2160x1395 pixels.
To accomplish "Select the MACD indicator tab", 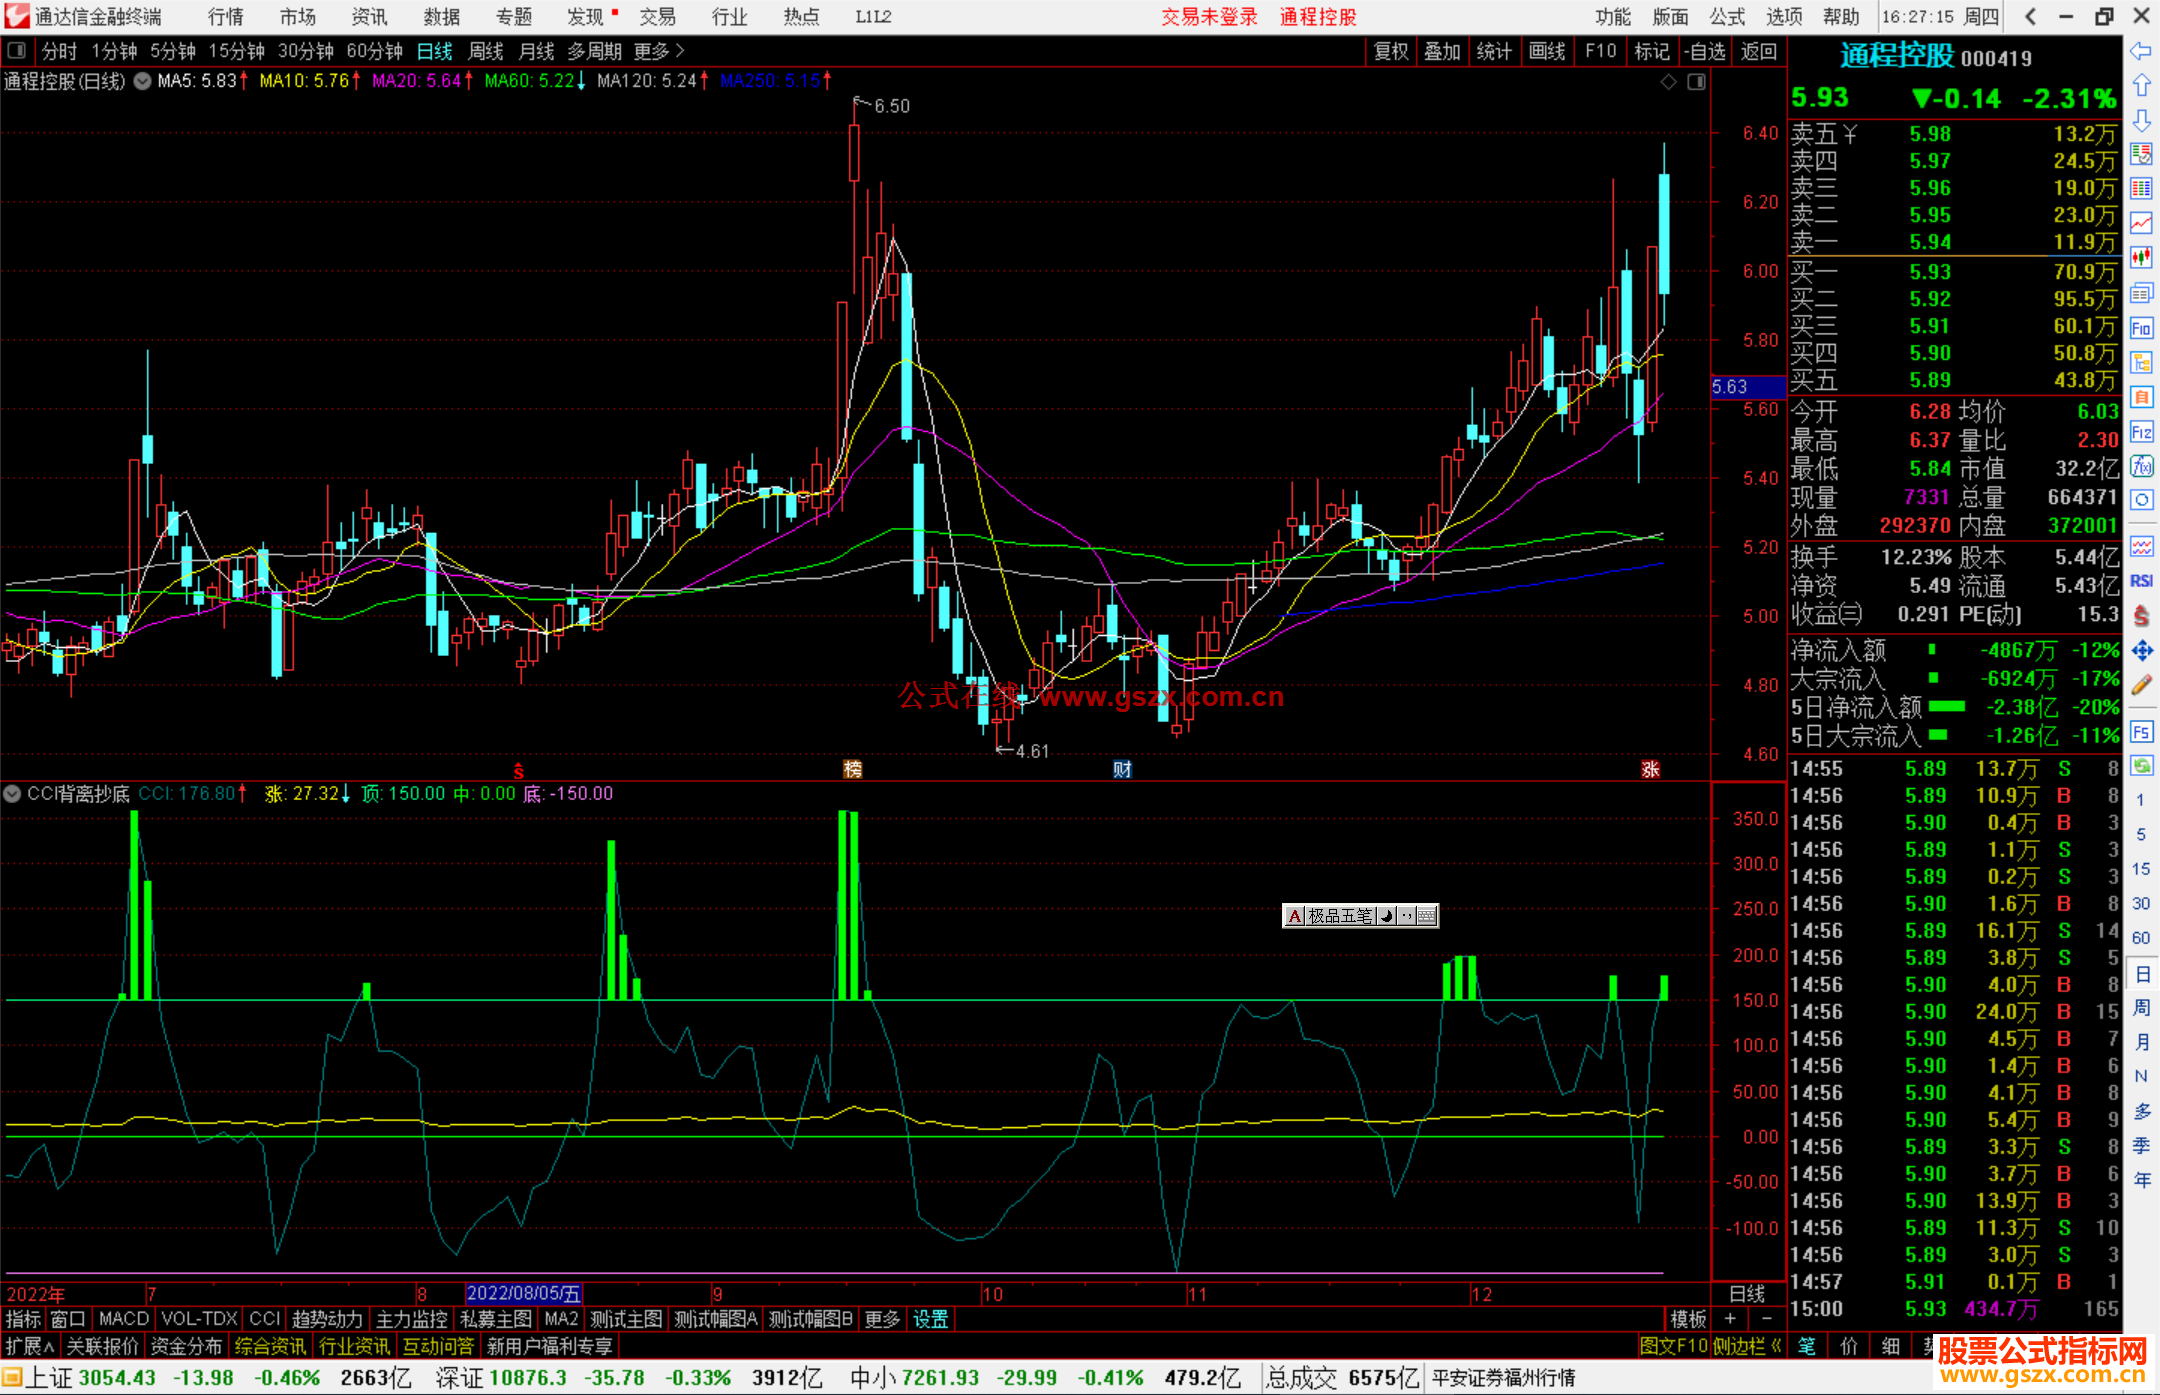I will tap(124, 1319).
